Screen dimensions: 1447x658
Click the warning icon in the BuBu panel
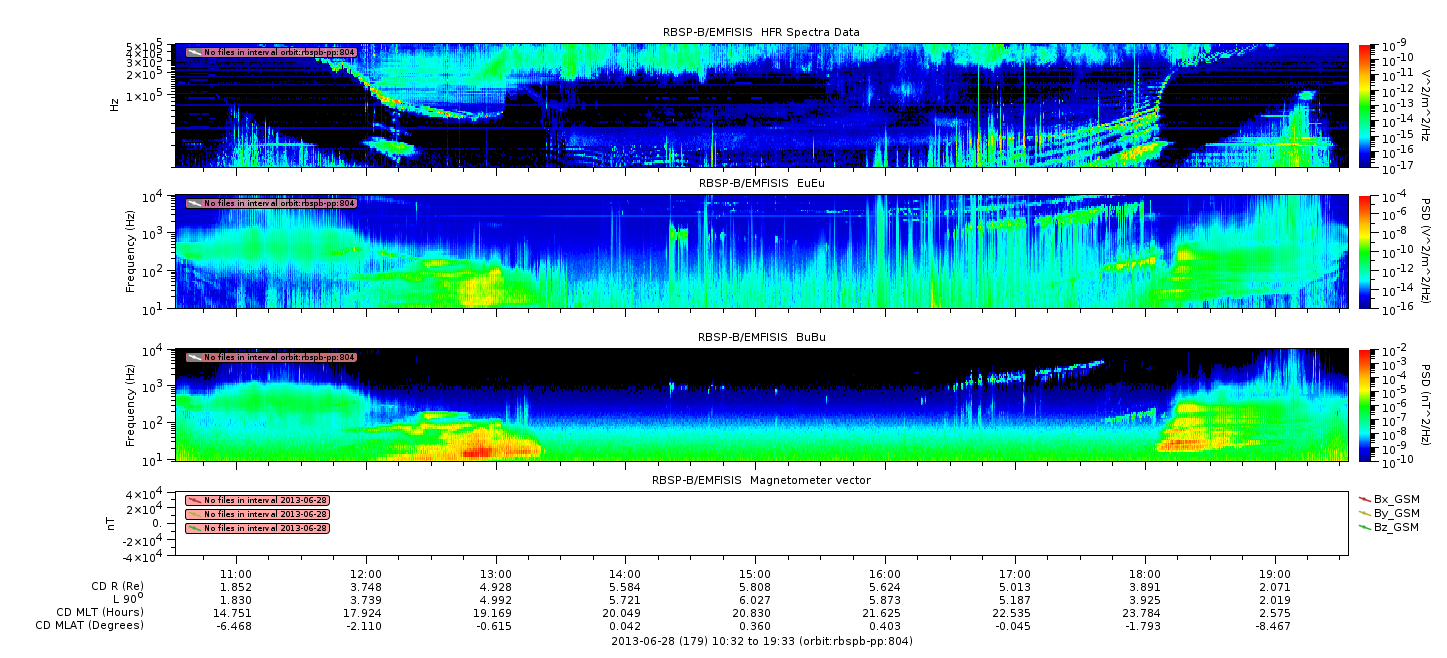(194, 357)
